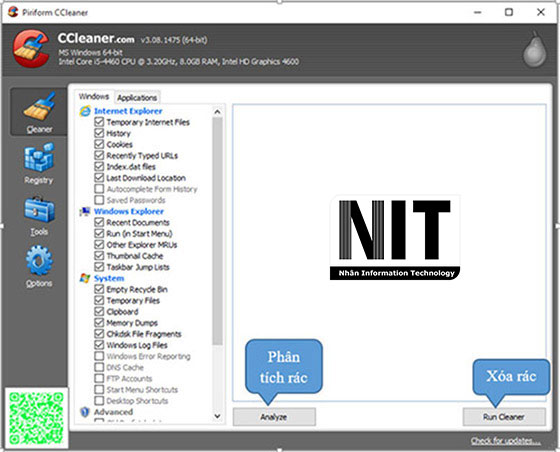Toggle Run (in Start Menu) checkbox
This screenshot has width=560, height=452.
pyautogui.click(x=99, y=233)
